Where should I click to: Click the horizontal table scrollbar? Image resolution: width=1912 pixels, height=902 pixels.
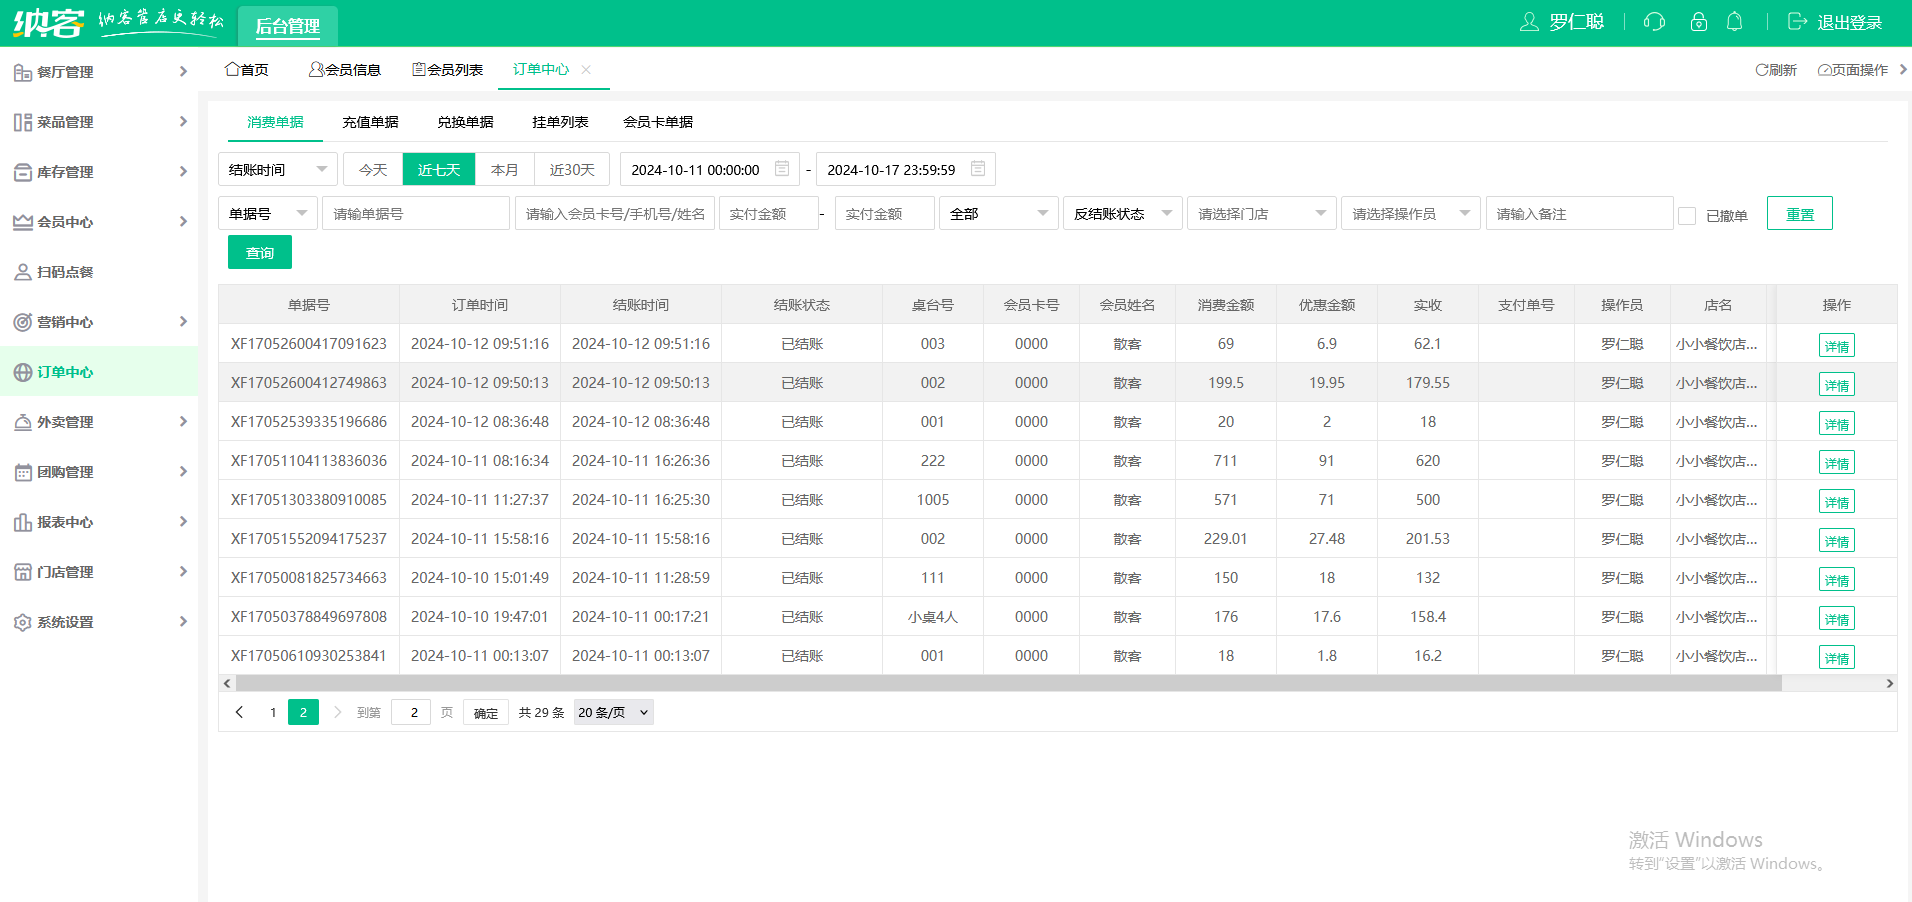1008,684
